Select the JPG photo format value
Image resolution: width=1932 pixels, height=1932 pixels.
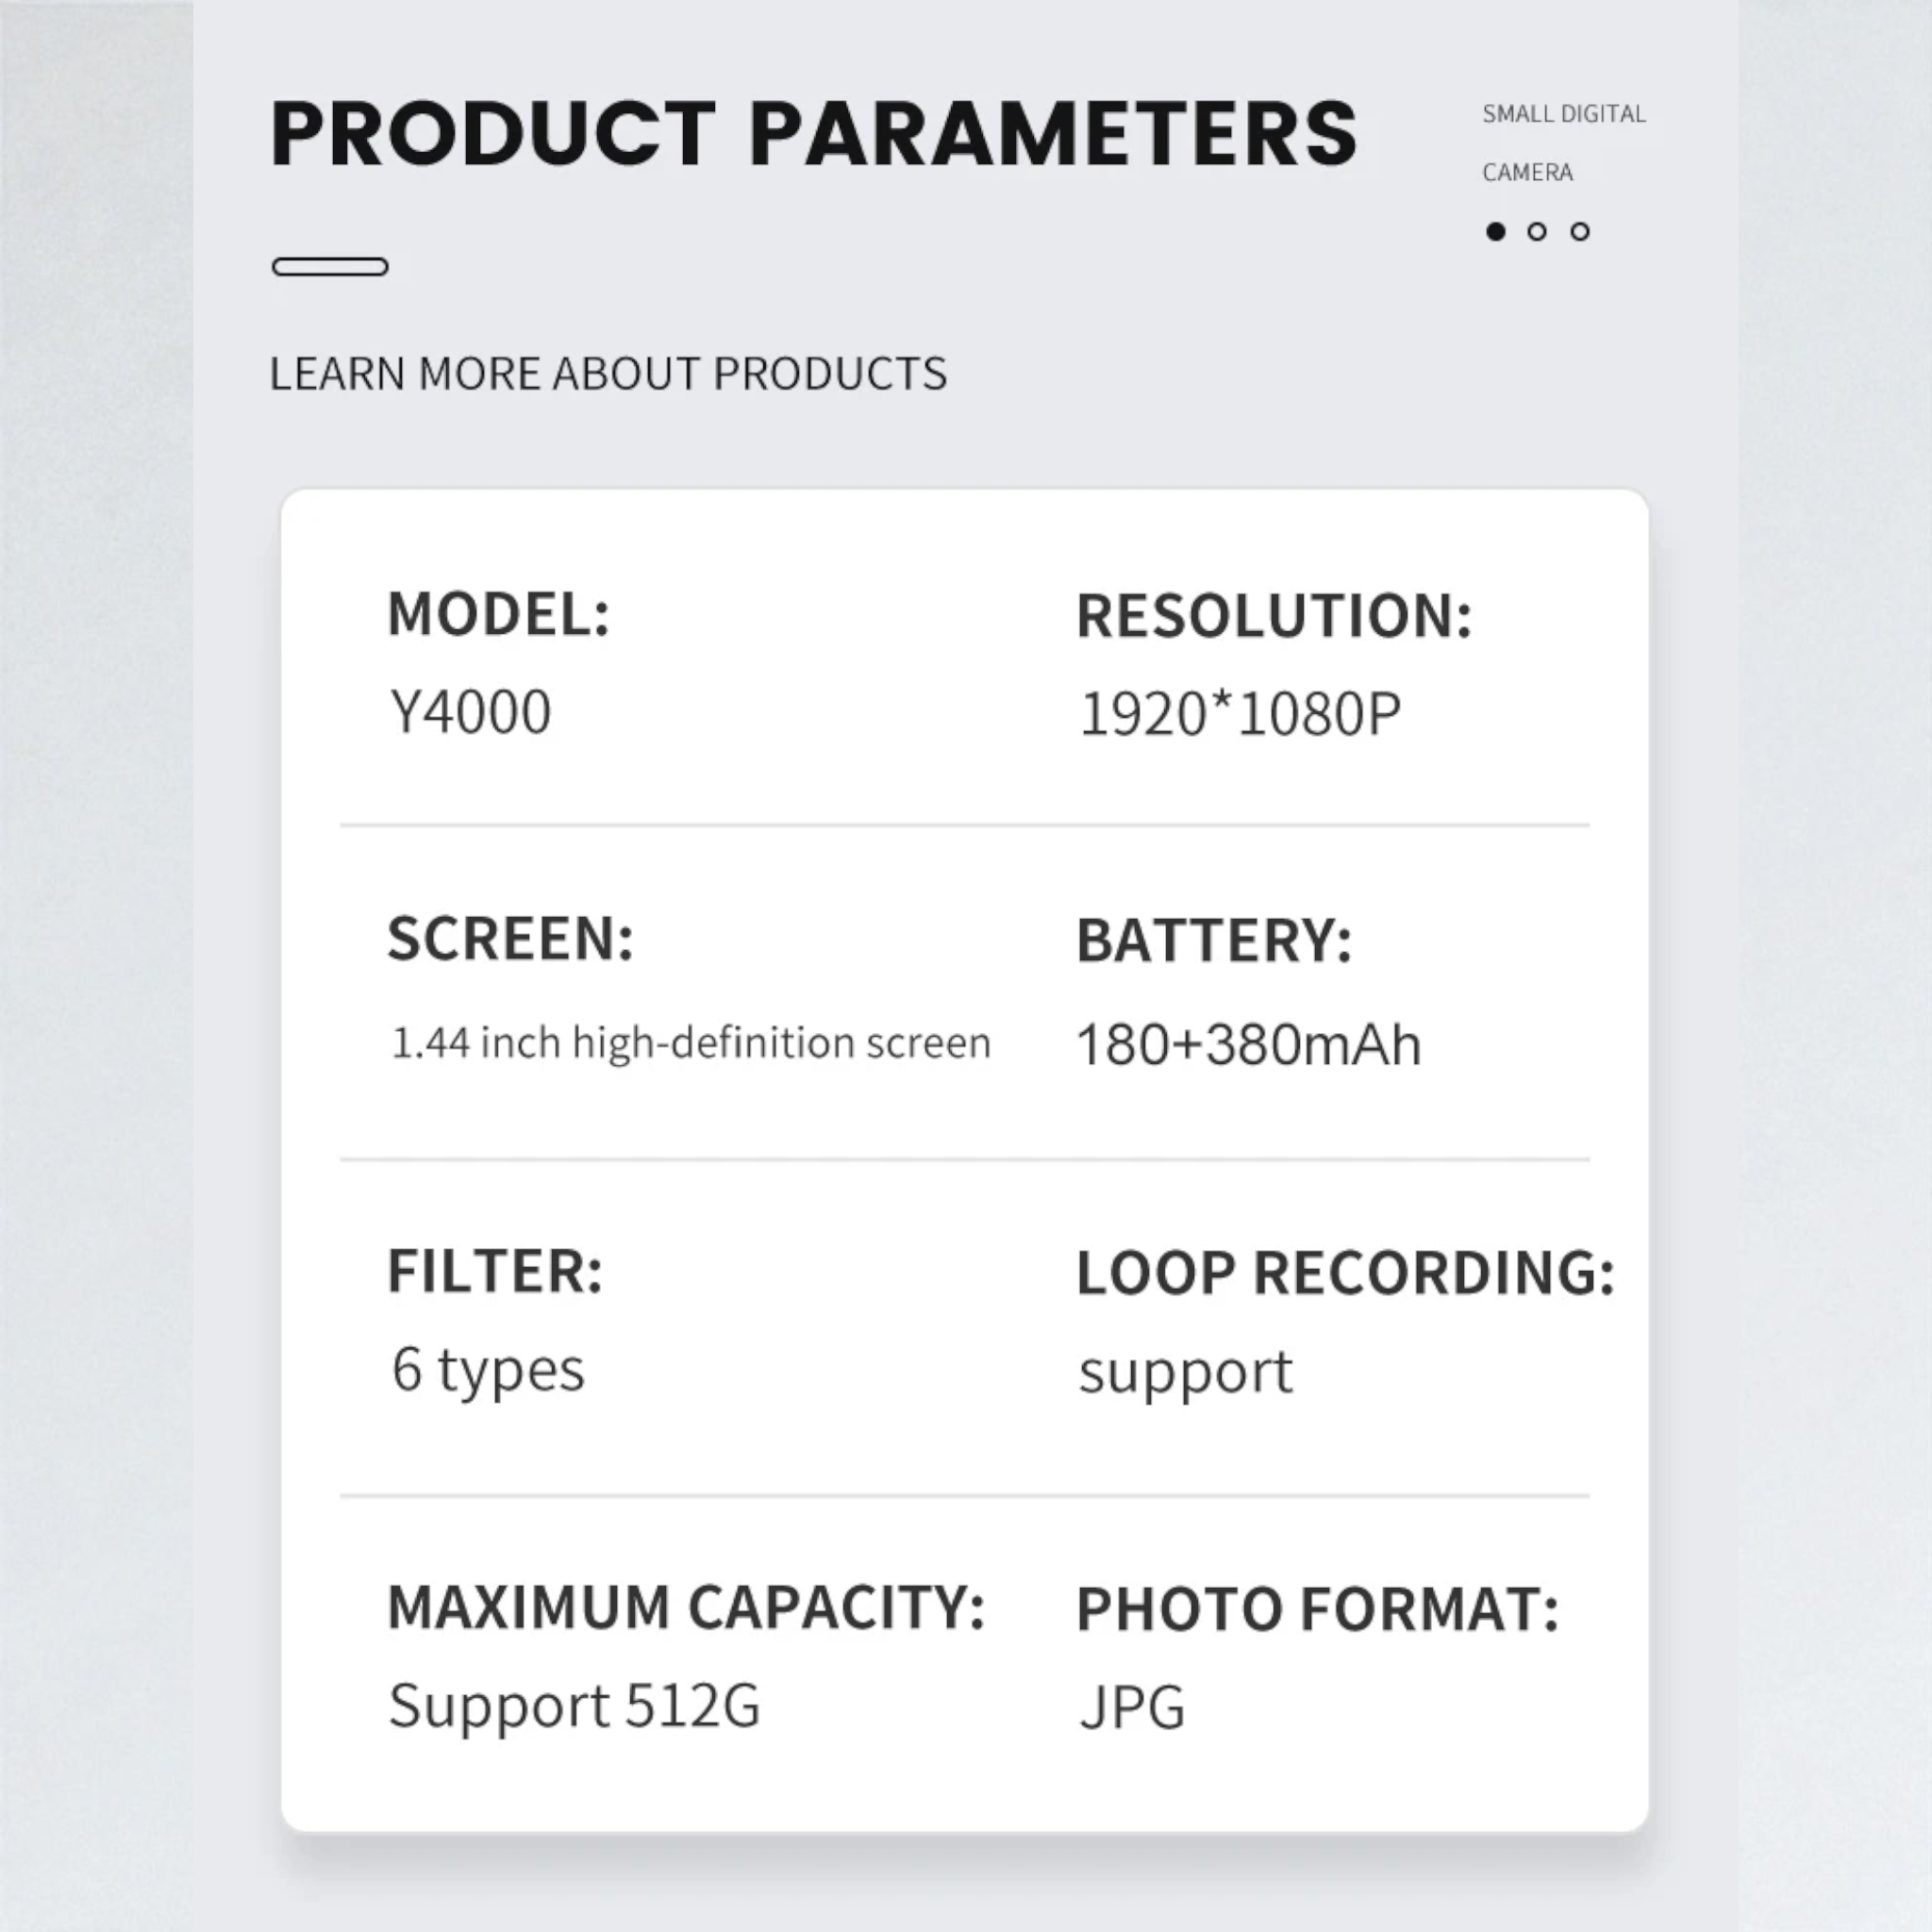tap(1132, 1707)
